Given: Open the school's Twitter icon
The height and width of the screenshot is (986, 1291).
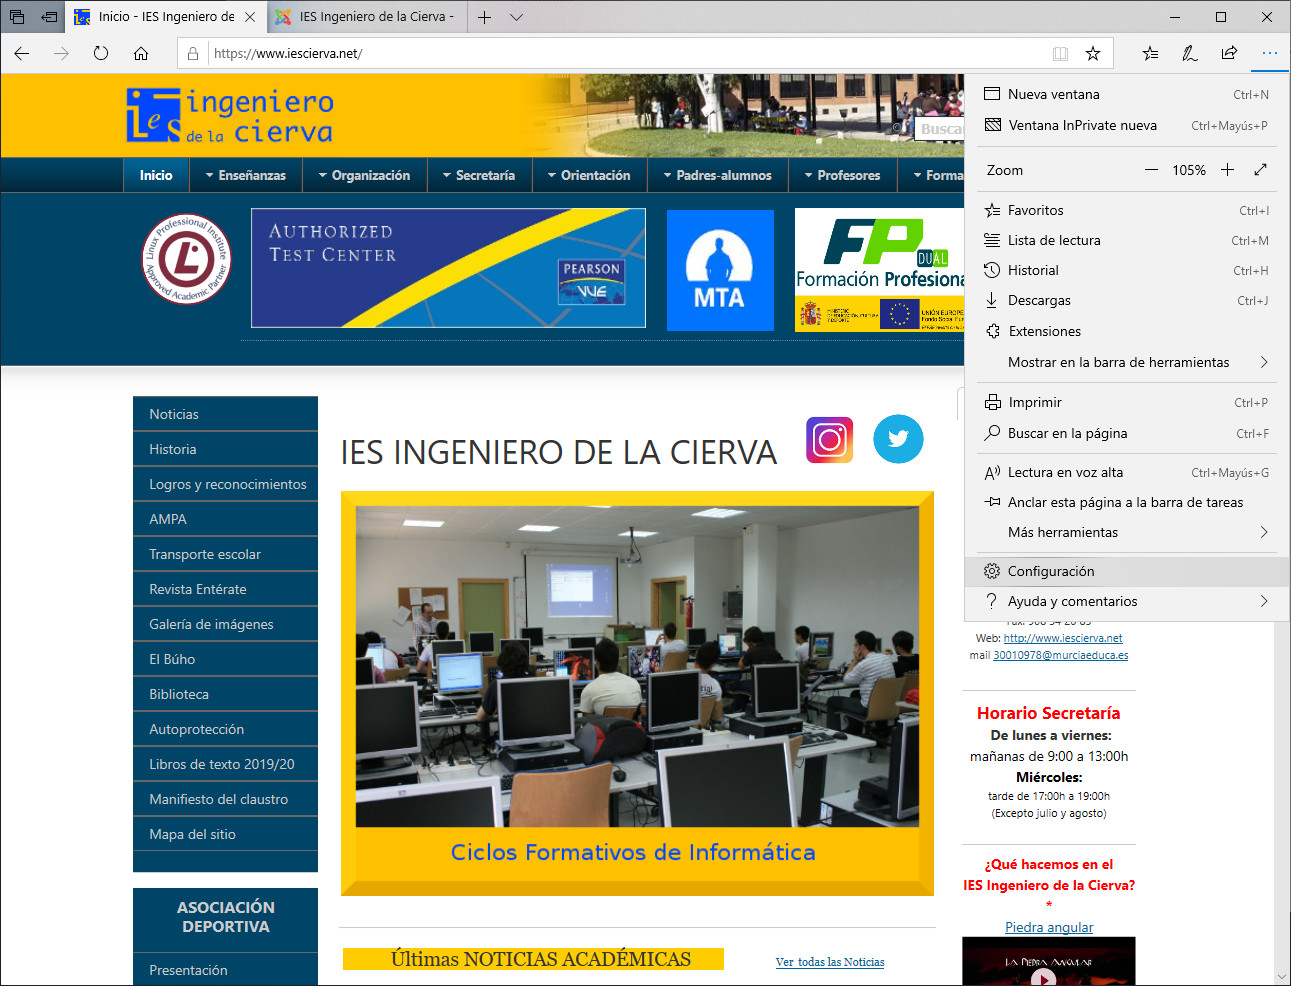Looking at the screenshot, I should tap(898, 439).
